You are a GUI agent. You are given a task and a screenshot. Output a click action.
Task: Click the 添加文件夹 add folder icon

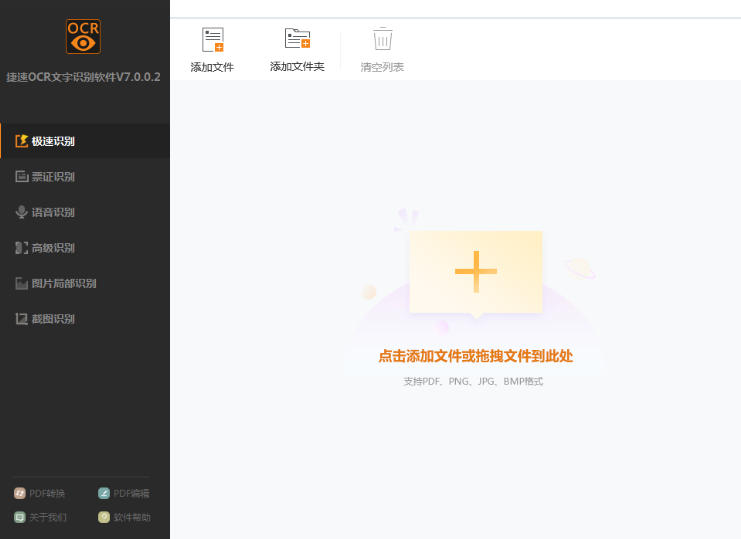point(297,39)
